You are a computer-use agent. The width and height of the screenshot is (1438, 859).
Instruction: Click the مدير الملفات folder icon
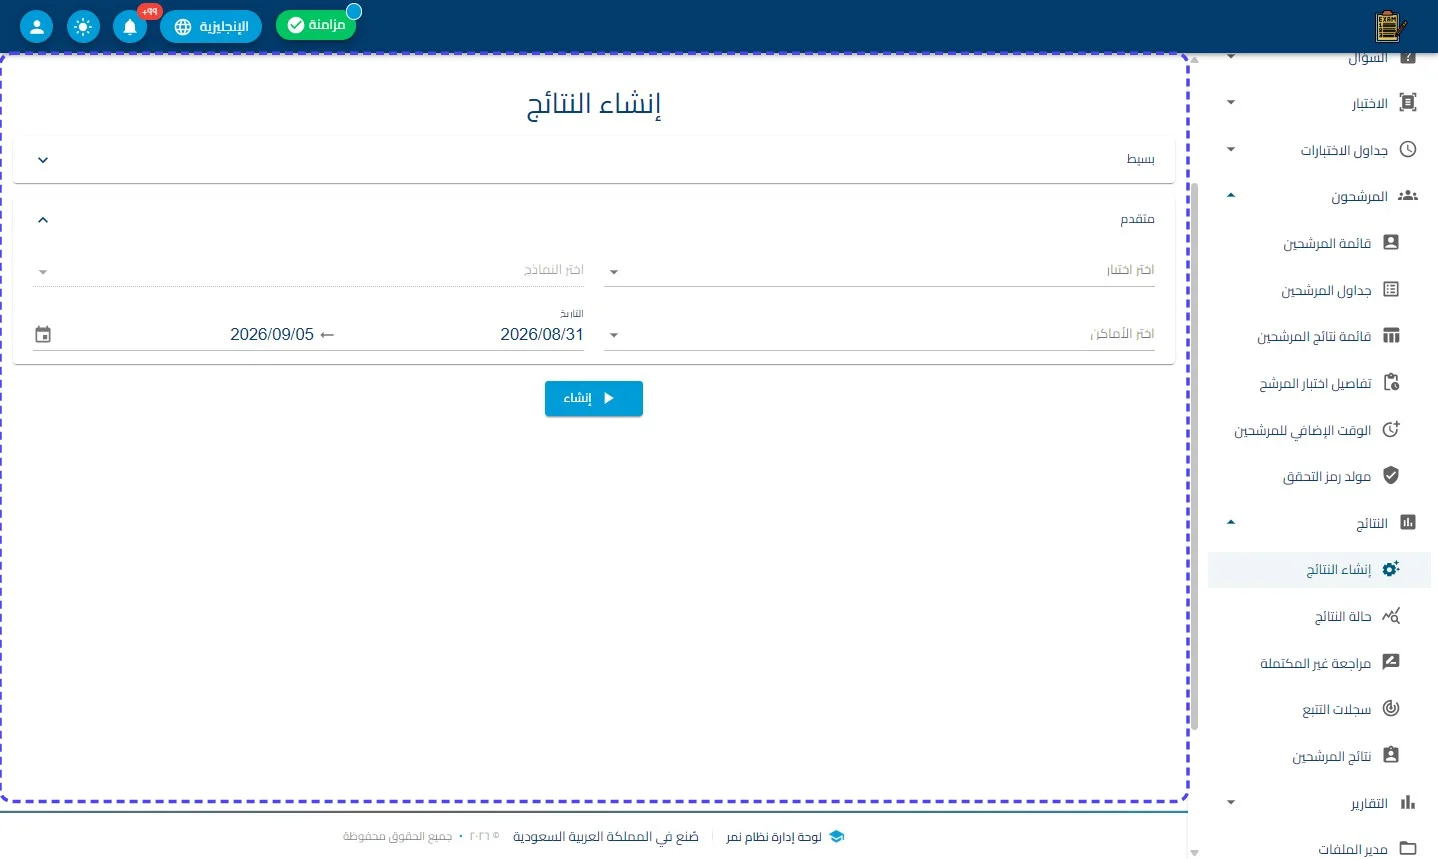[x=1408, y=848]
